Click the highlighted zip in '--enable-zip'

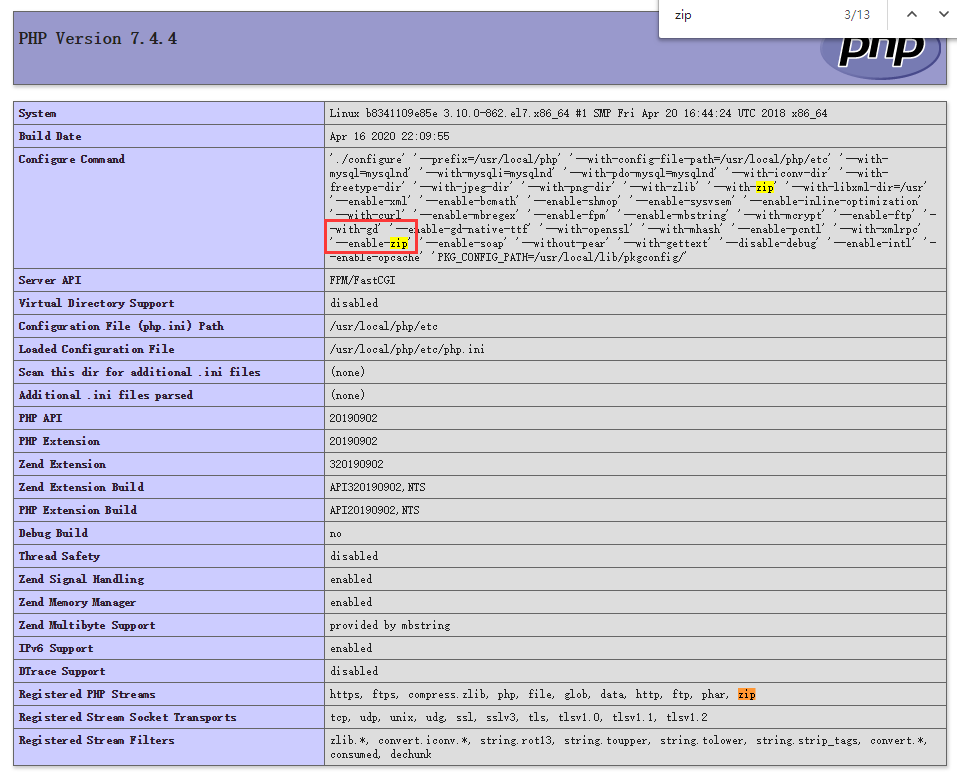[399, 243]
